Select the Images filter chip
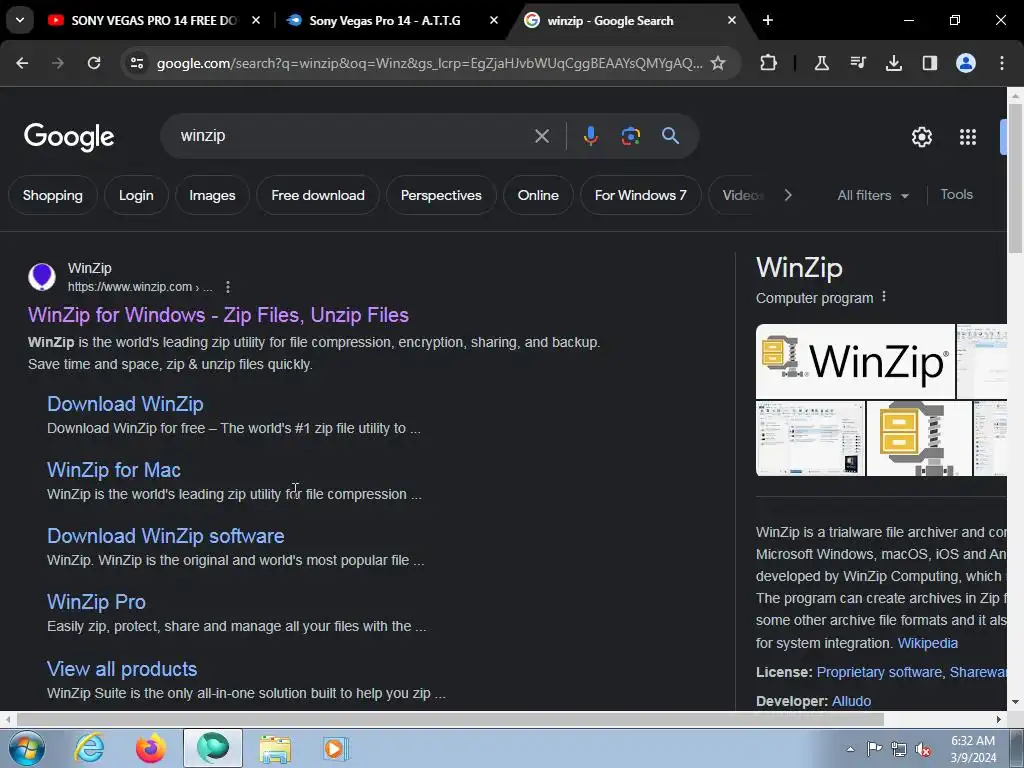 [212, 195]
